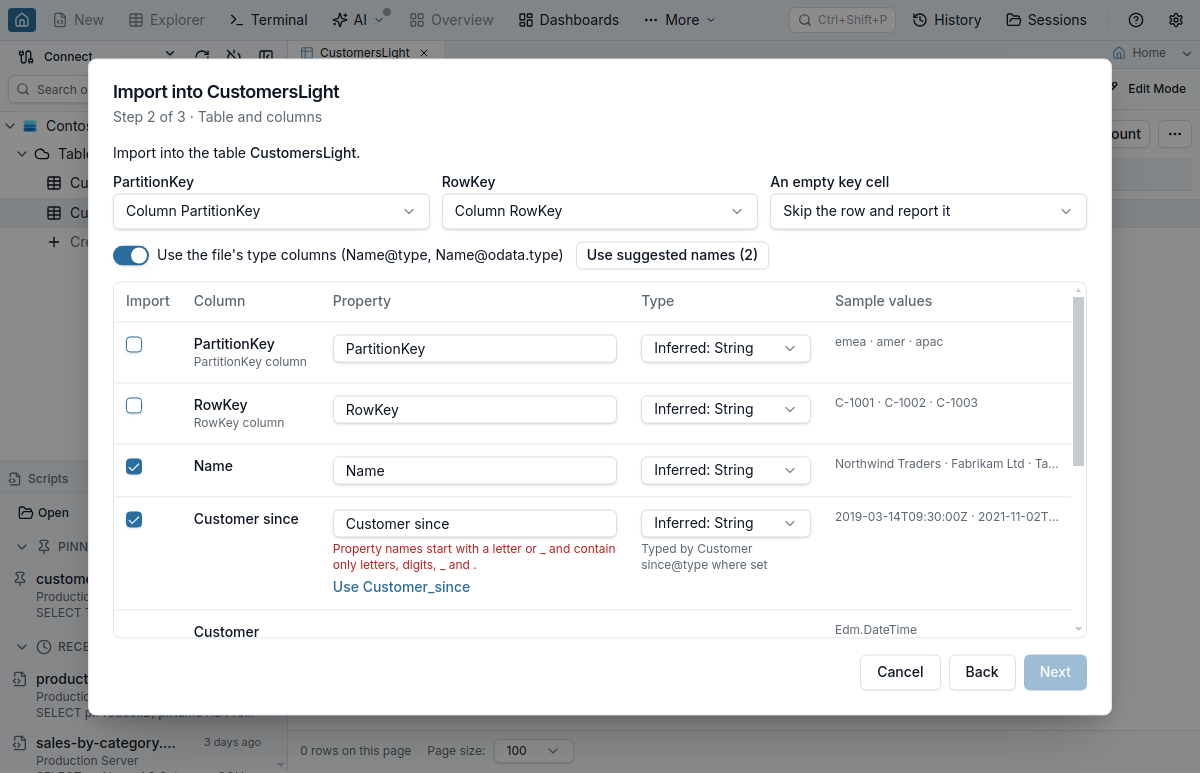Switch to the CustomersLight tab
This screenshot has width=1200, height=773.
click(364, 53)
